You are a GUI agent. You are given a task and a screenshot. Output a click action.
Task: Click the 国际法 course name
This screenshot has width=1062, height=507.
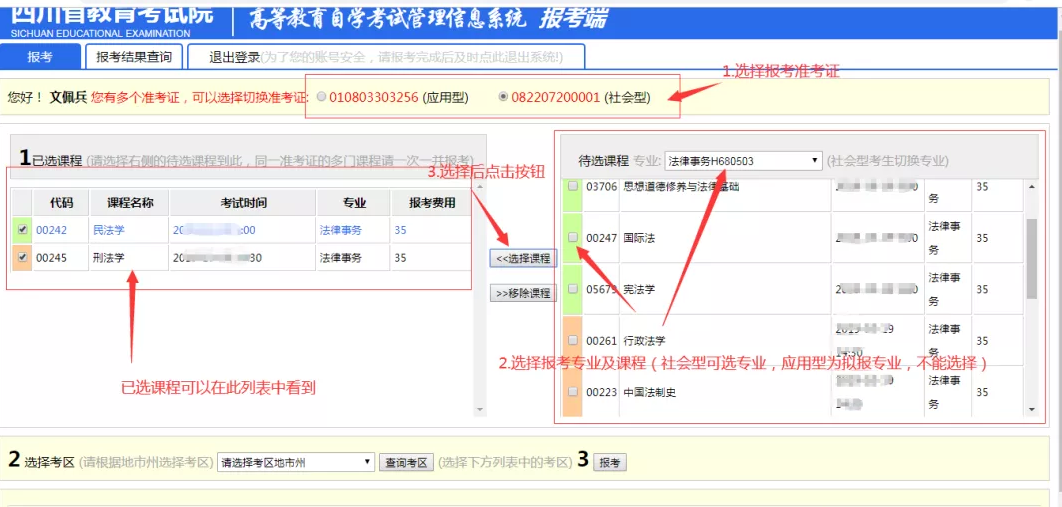pos(639,238)
